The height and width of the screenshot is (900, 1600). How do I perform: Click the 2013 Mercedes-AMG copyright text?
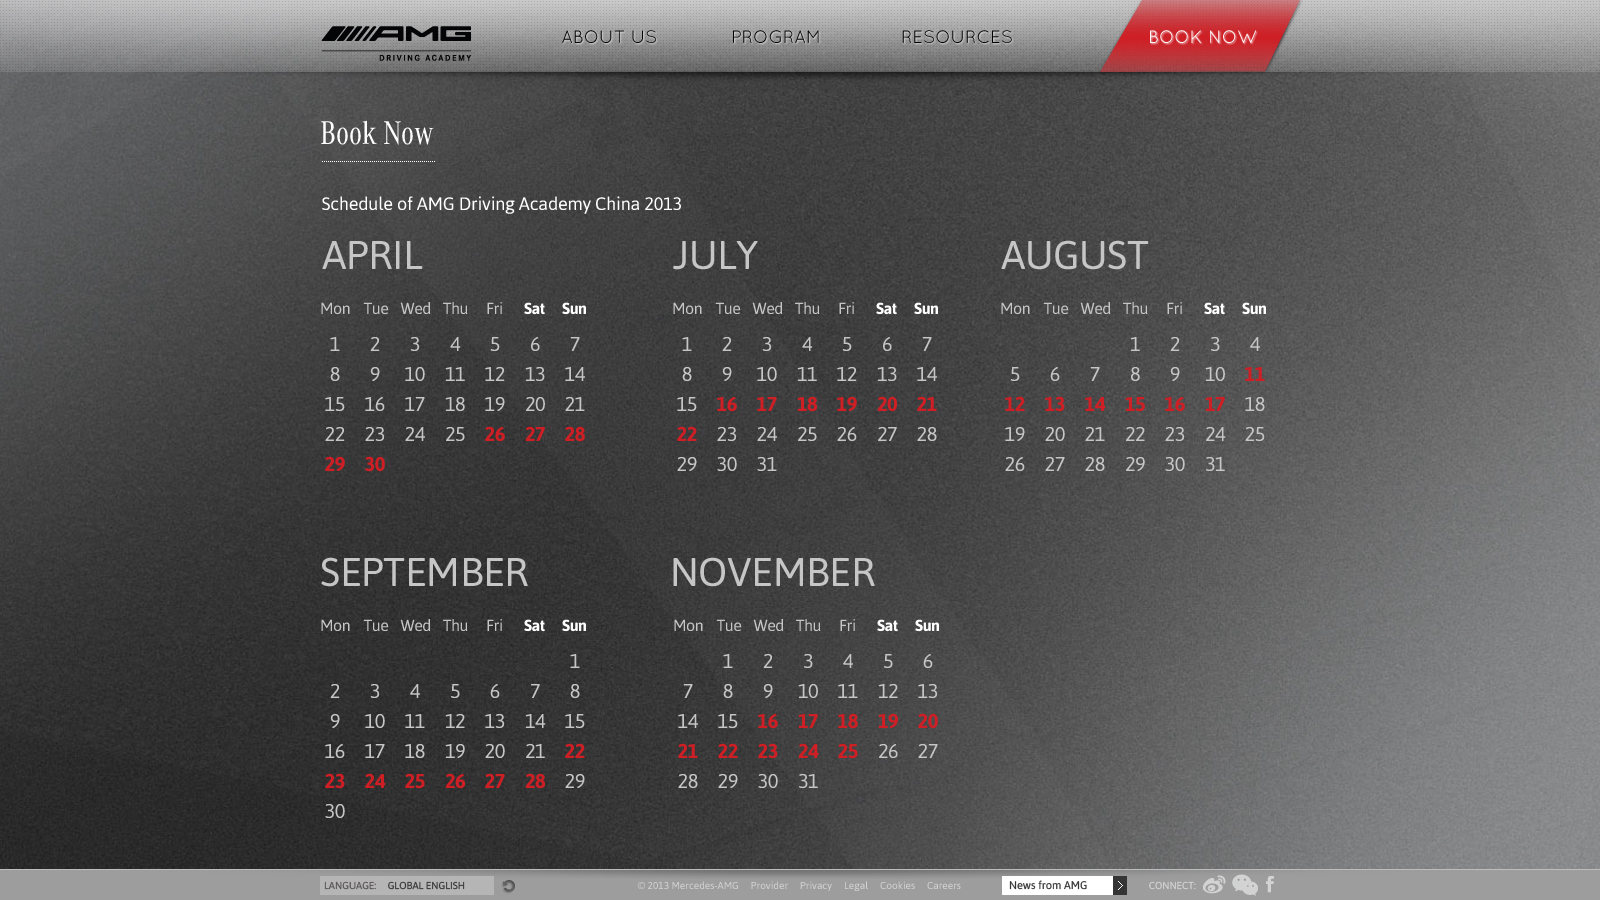[x=688, y=886]
